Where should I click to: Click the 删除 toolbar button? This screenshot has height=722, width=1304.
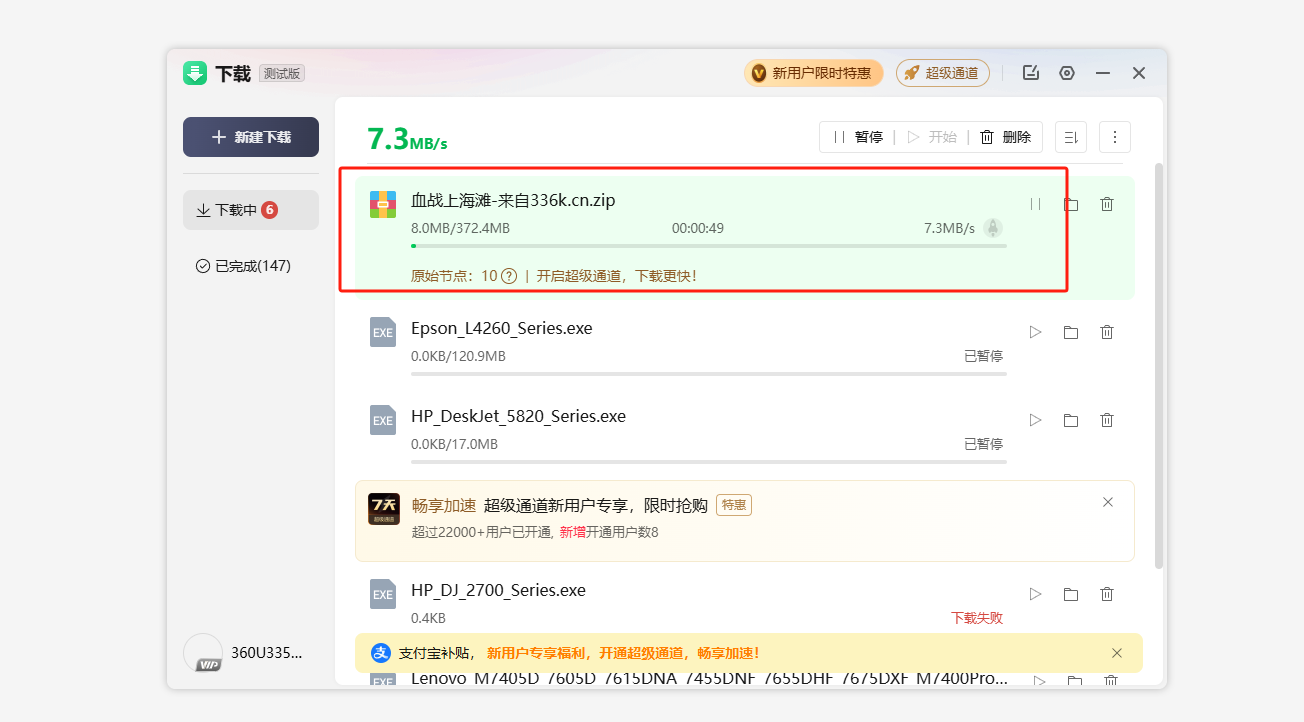(1005, 137)
